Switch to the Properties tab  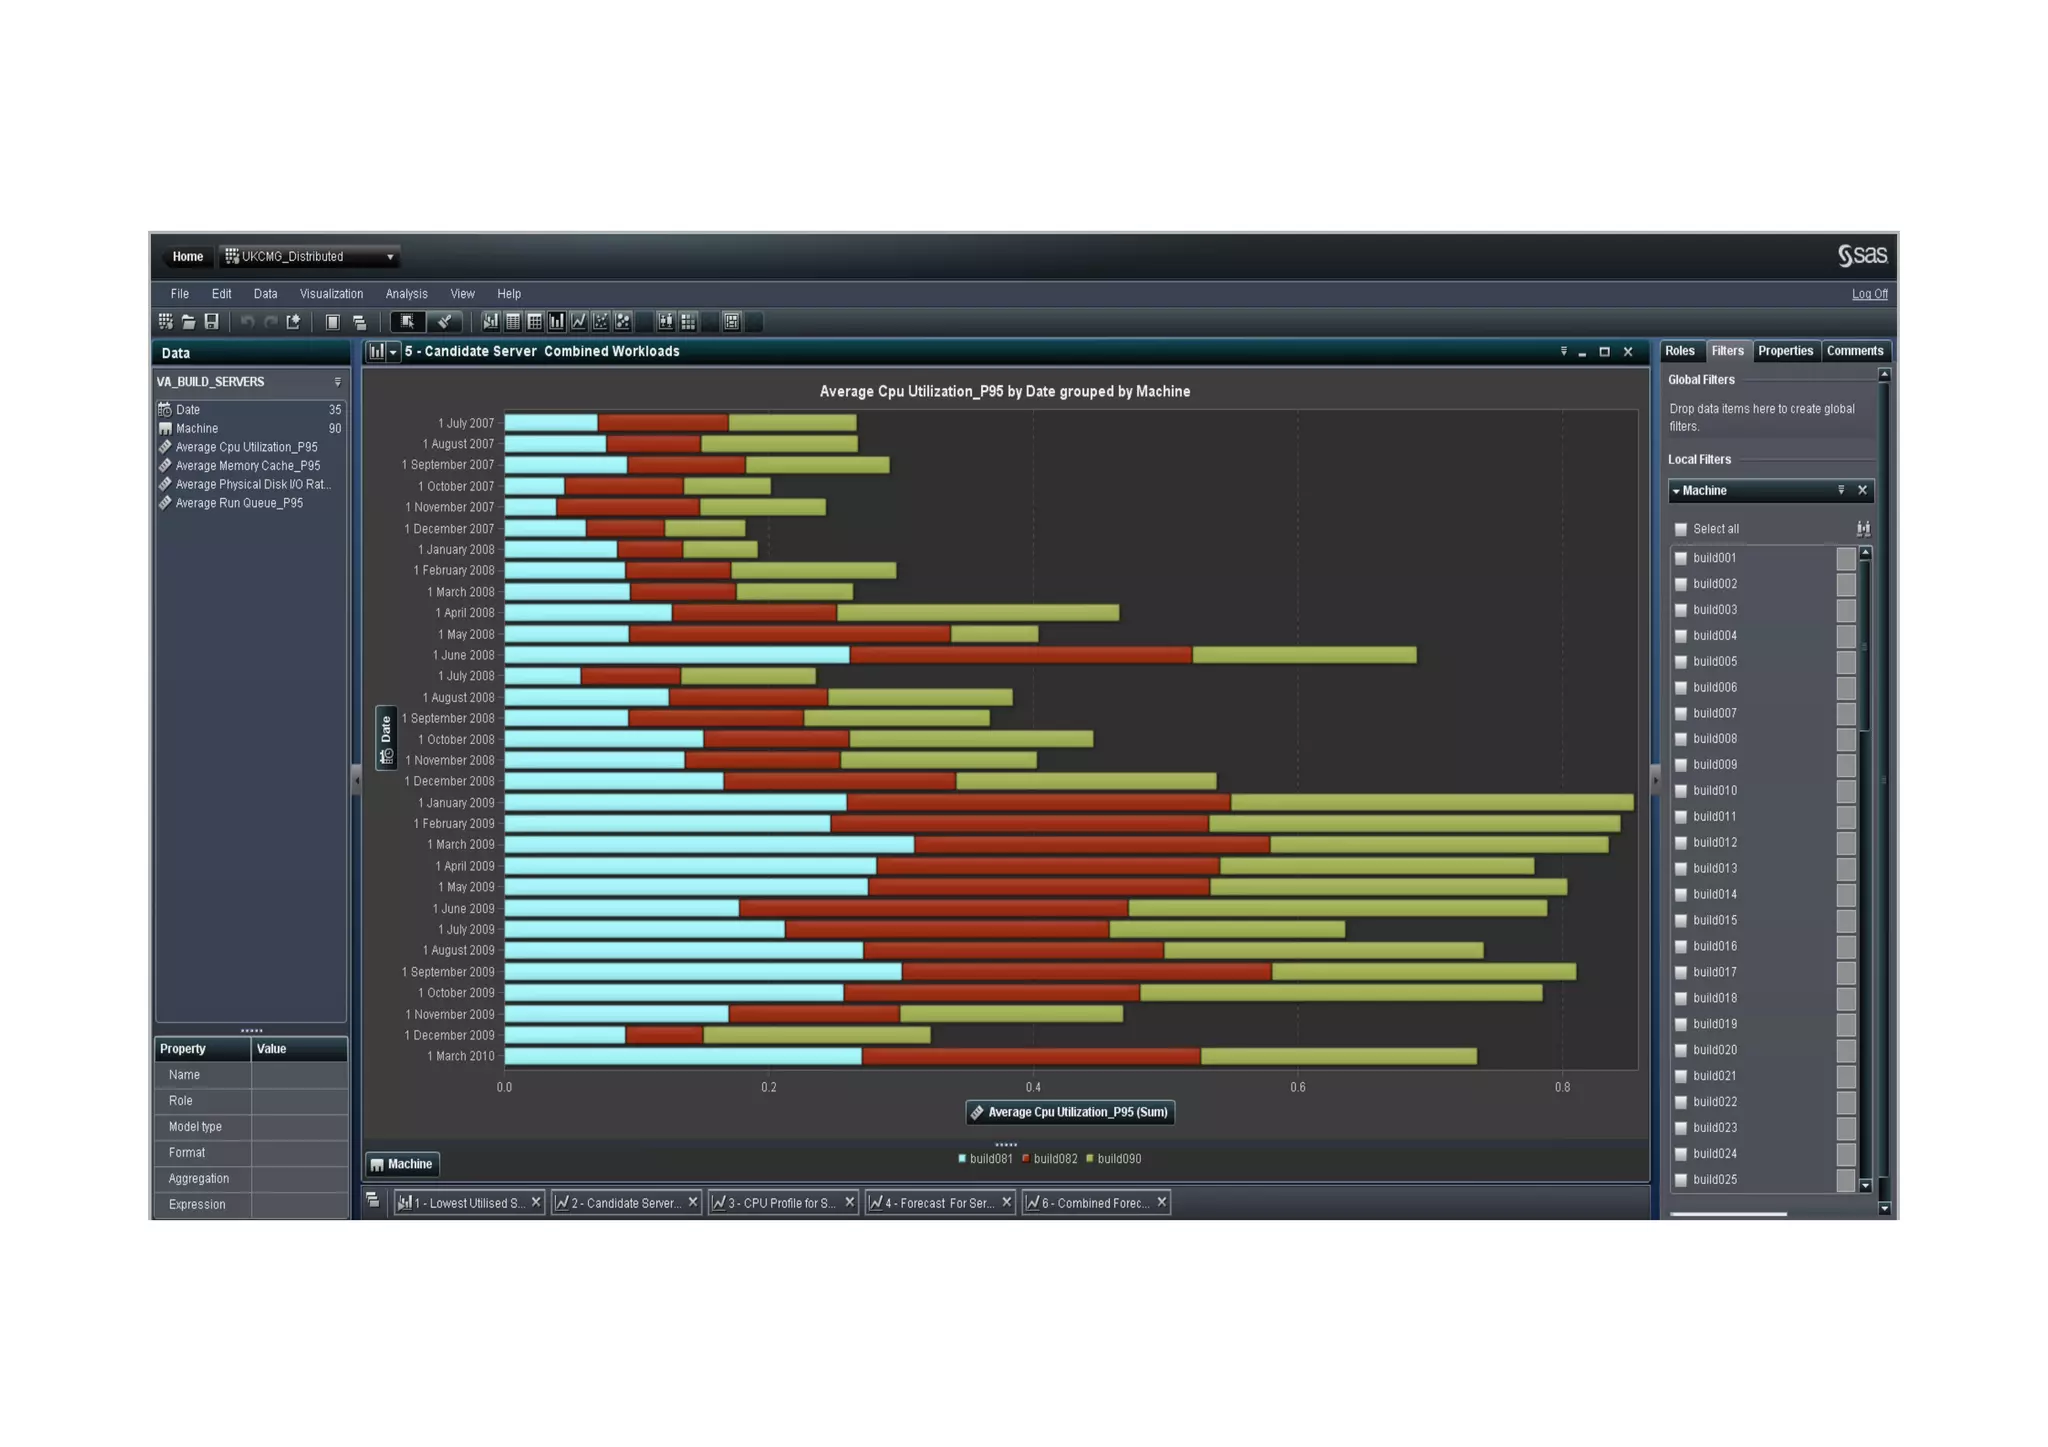click(1785, 351)
